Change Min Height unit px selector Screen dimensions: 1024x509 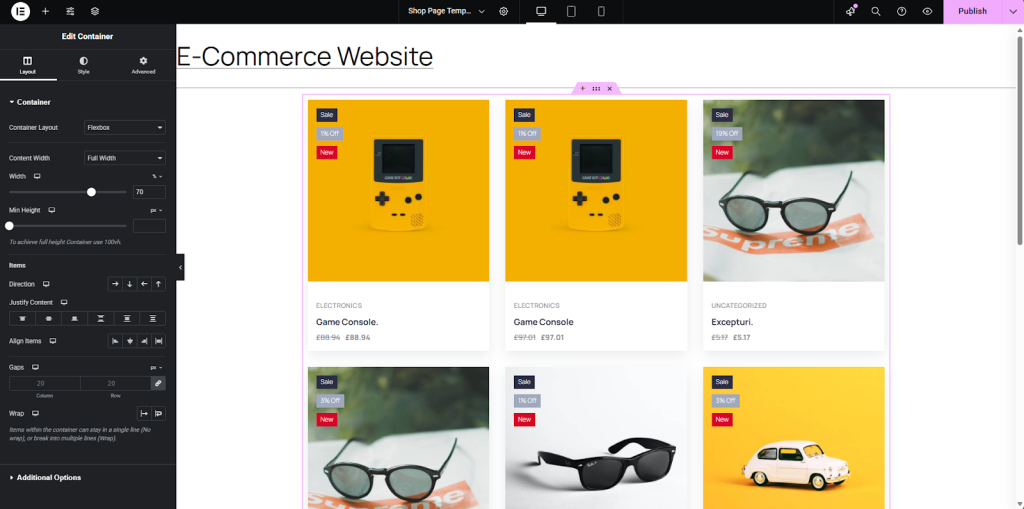tap(157, 210)
